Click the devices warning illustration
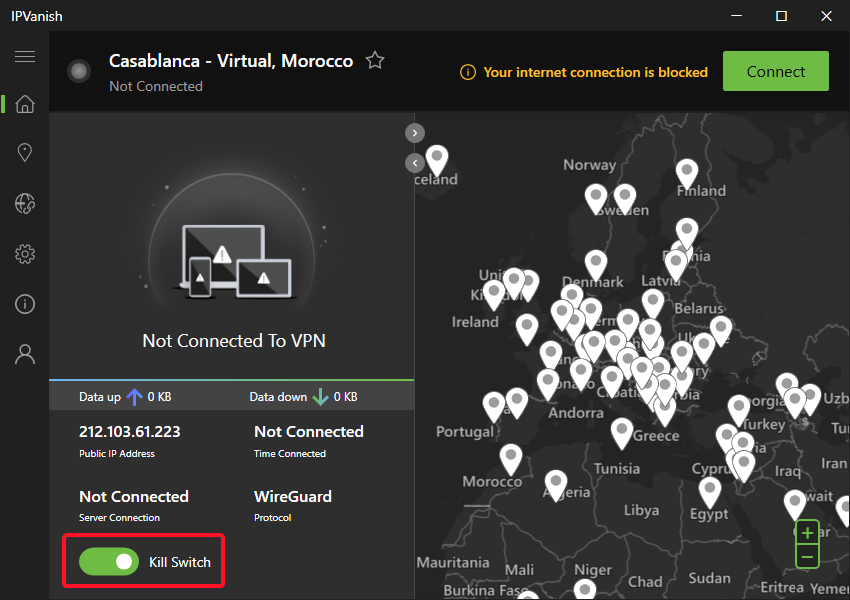The width and height of the screenshot is (850, 600). 235,261
